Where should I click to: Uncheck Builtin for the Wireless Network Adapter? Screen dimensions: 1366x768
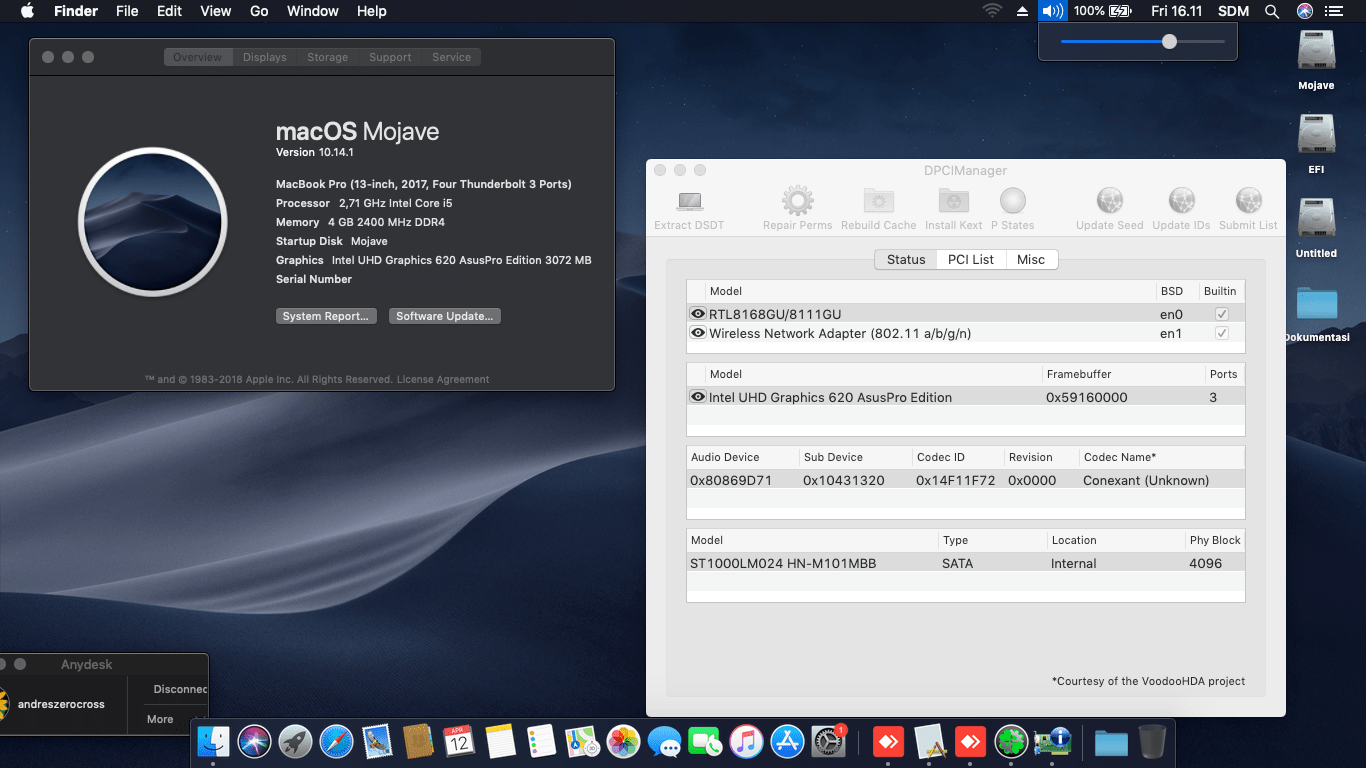(x=1221, y=333)
